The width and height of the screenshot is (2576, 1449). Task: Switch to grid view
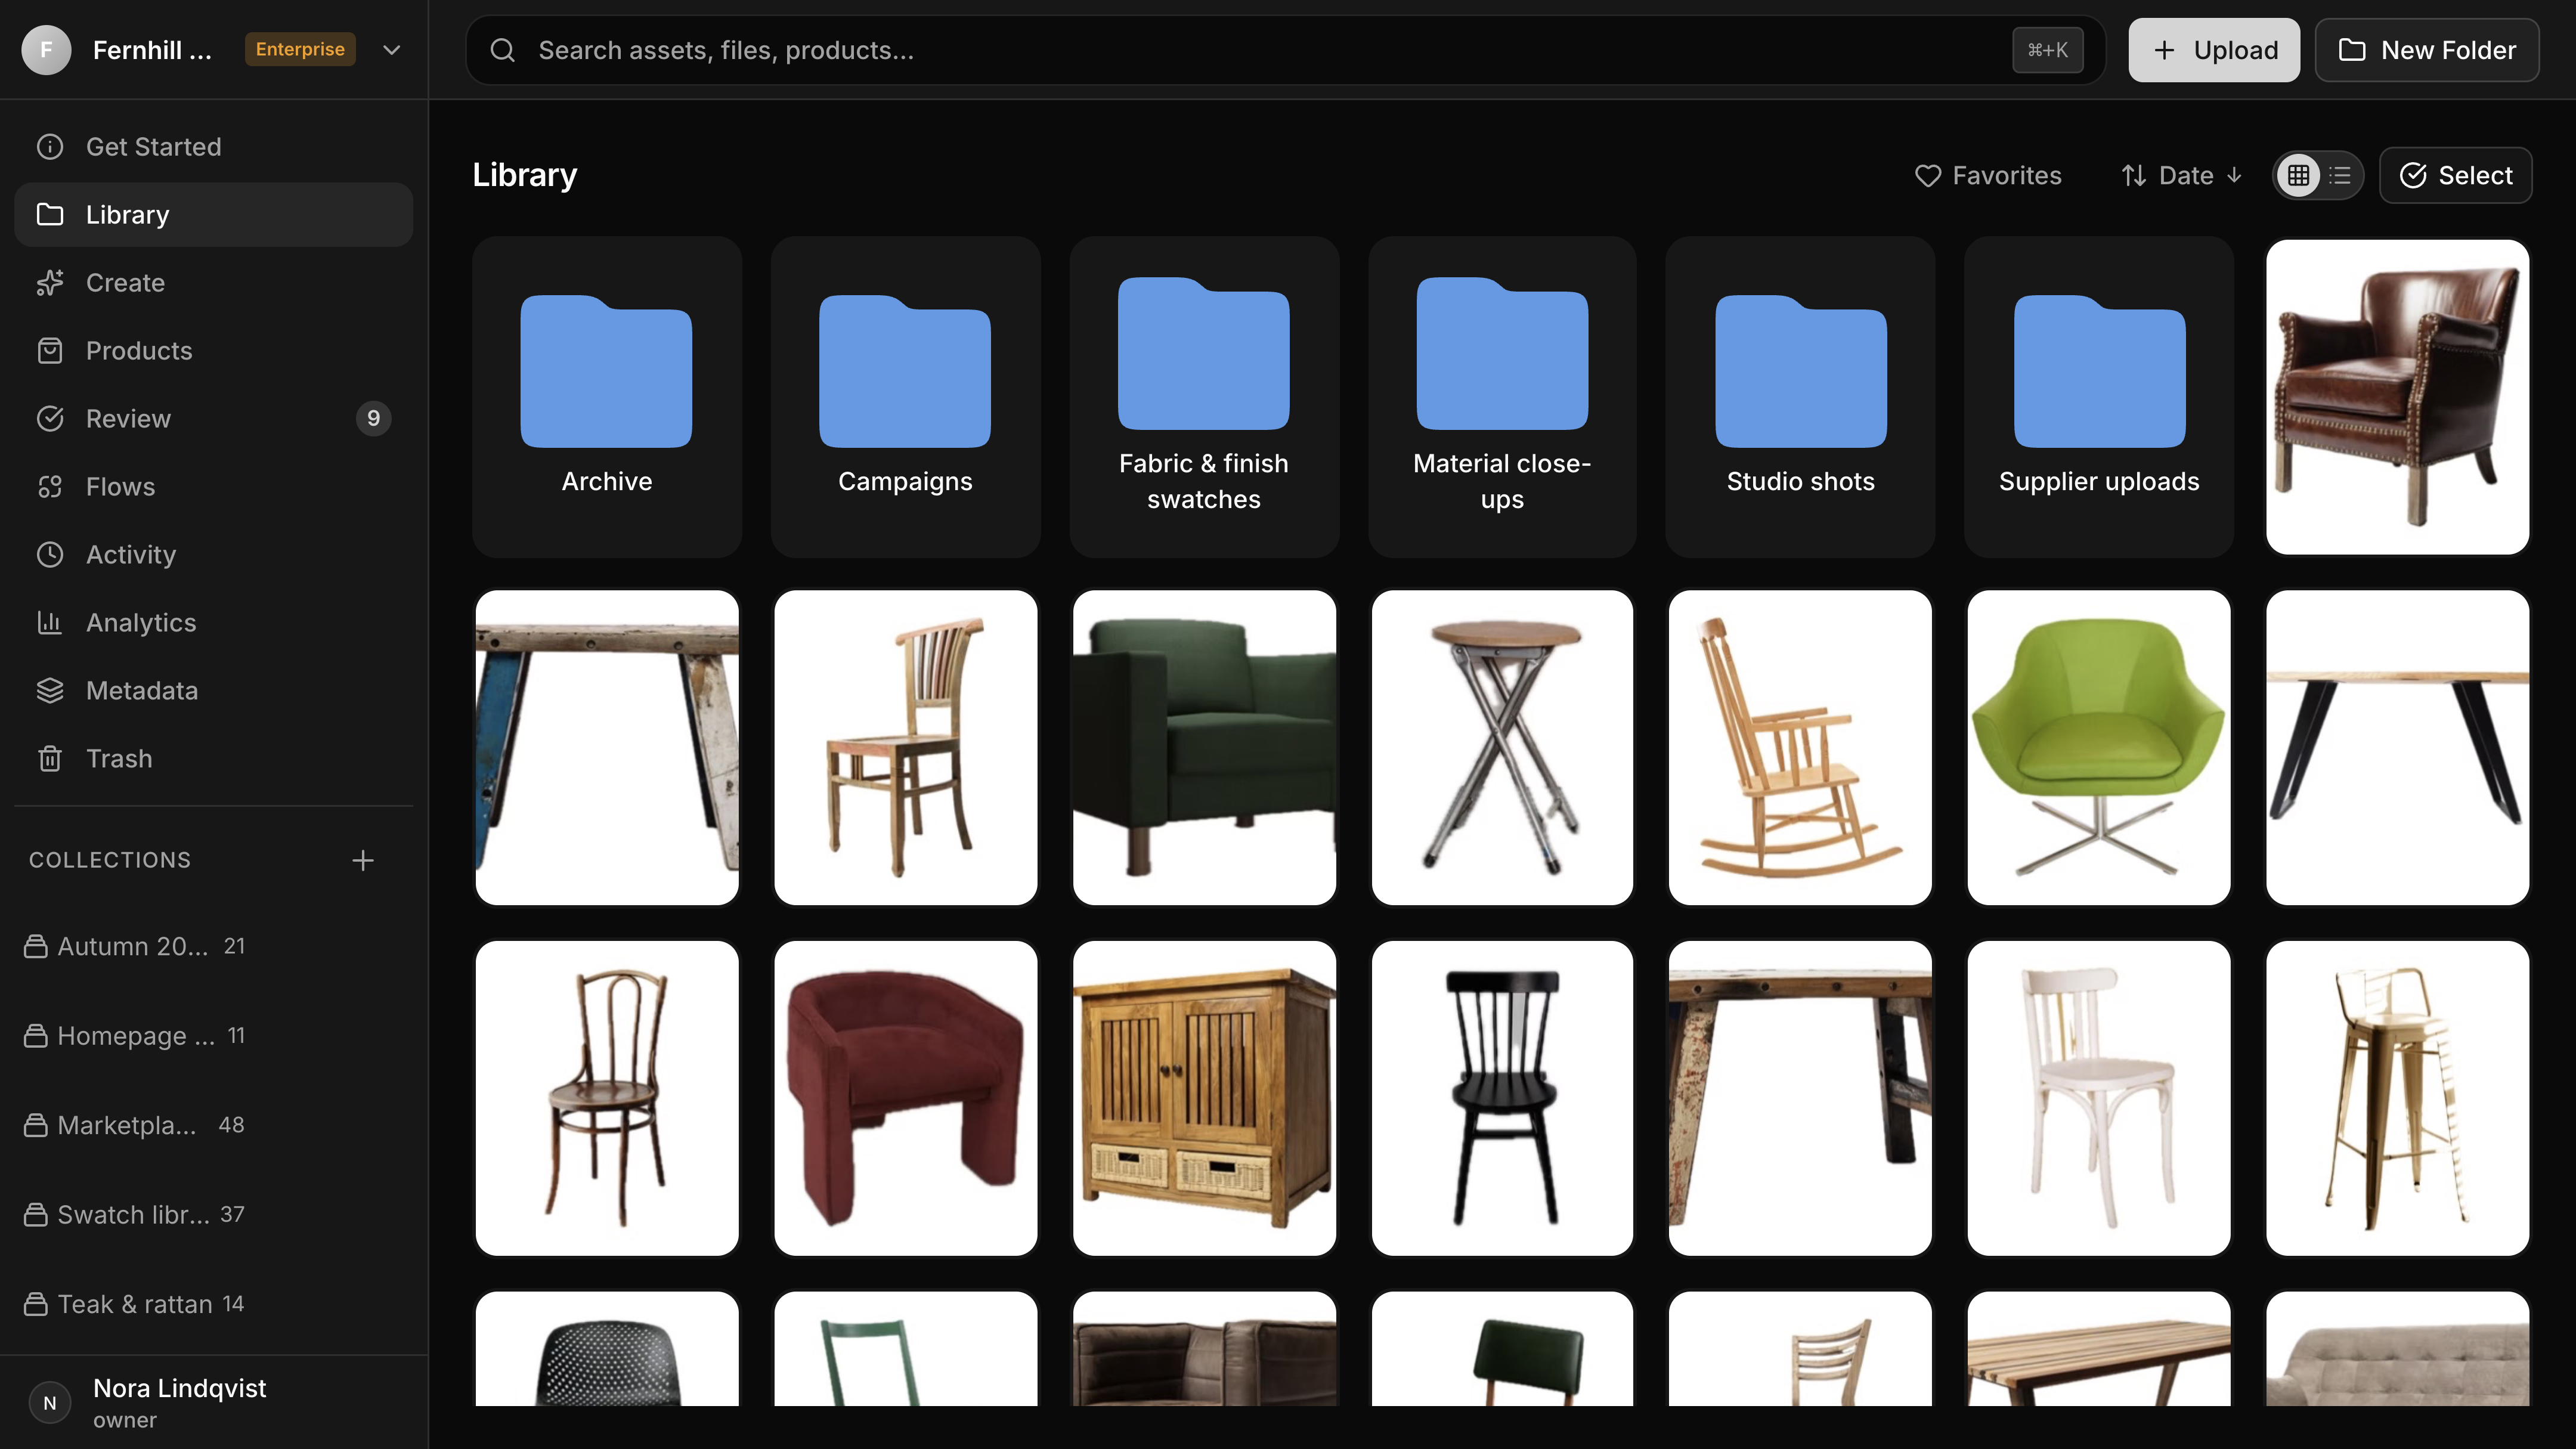point(2299,175)
